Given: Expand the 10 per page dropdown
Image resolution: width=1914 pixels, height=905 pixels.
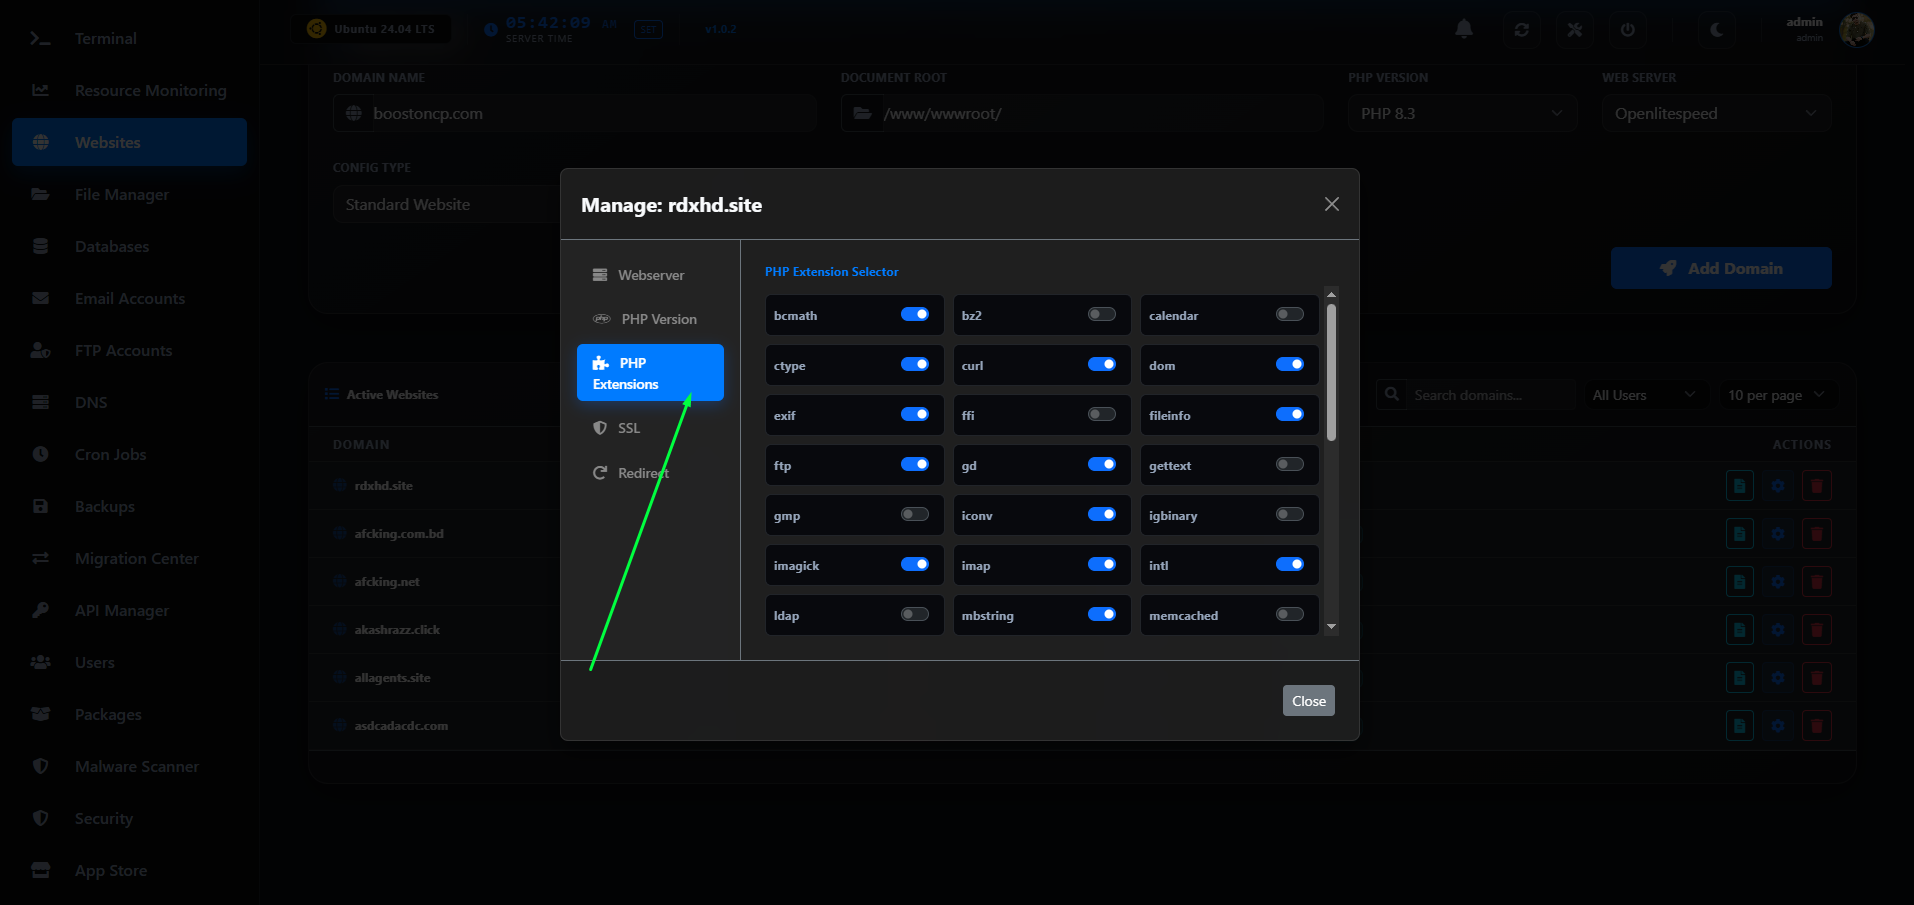Looking at the screenshot, I should pyautogui.click(x=1777, y=394).
